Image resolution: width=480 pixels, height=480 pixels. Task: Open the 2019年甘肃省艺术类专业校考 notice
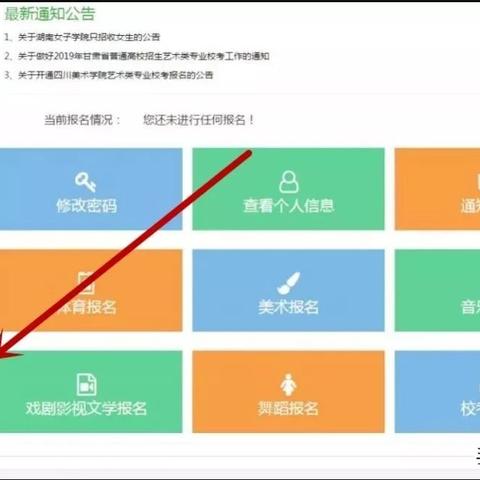coord(144,56)
